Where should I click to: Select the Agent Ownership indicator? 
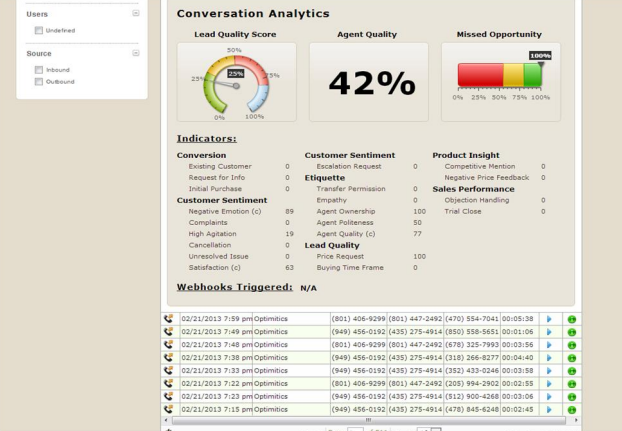pos(346,212)
